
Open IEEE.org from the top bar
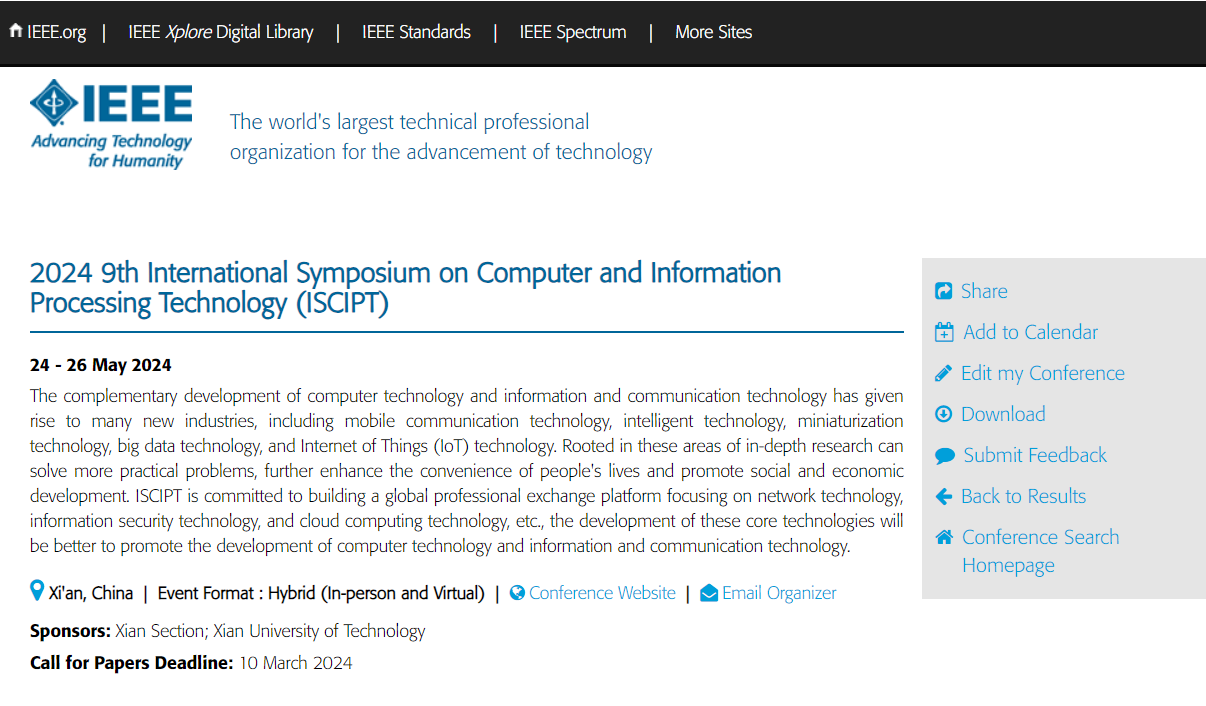point(57,32)
